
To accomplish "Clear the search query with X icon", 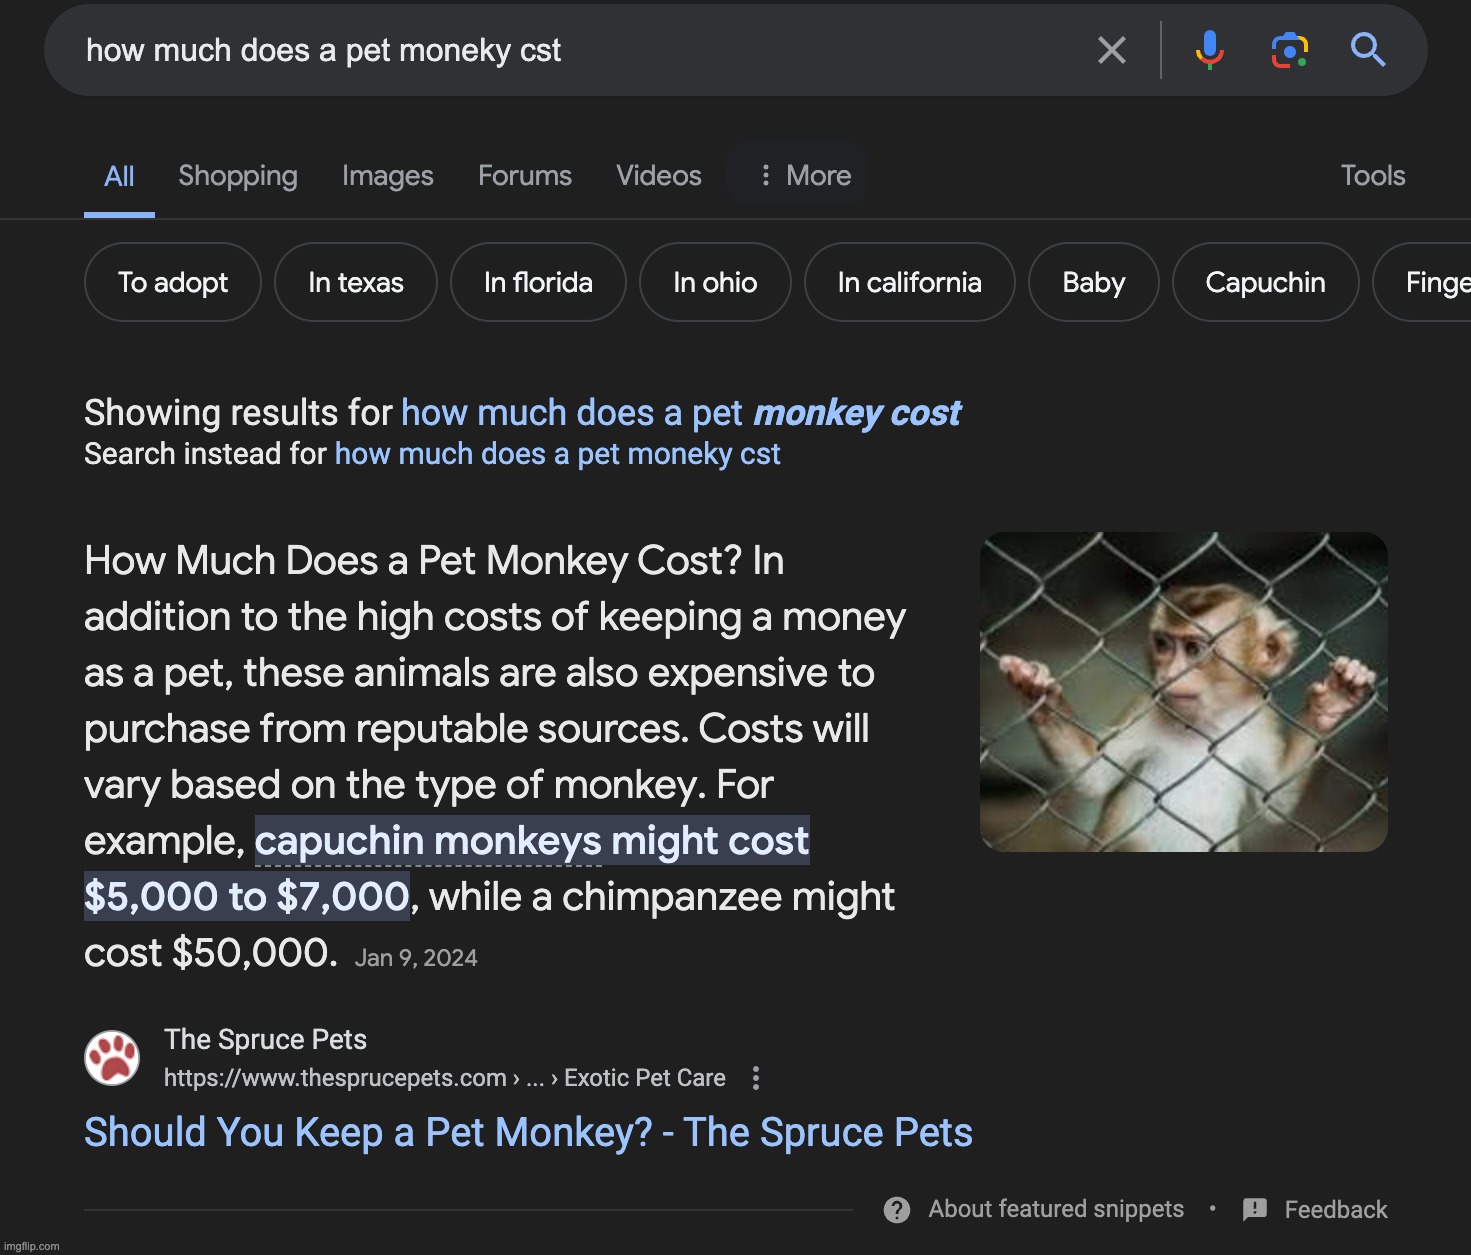I will pos(1111,50).
